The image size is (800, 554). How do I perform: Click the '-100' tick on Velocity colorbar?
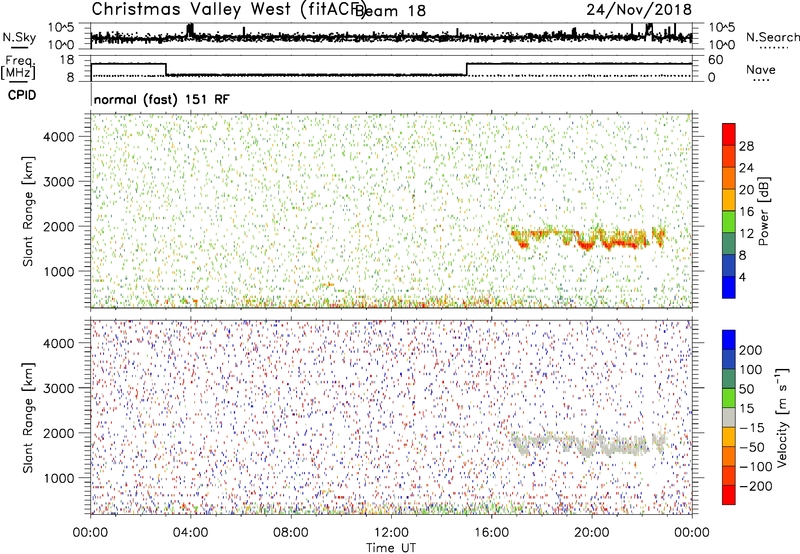pyautogui.click(x=756, y=467)
